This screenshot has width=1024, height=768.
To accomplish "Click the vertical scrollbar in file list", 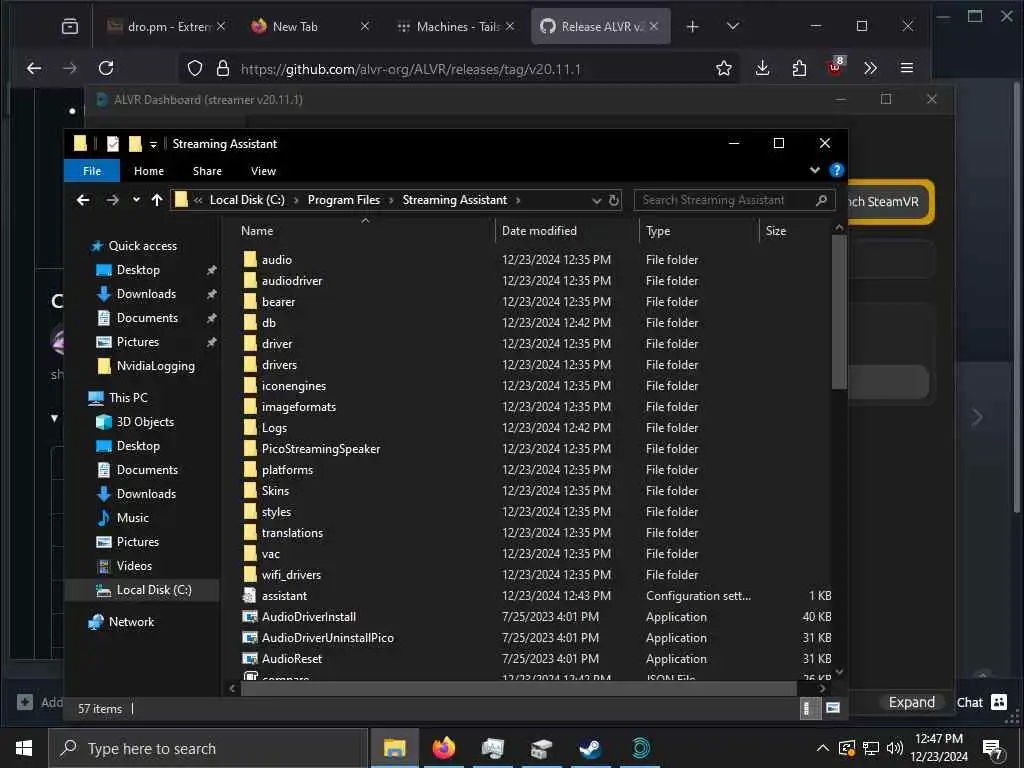I will click(x=839, y=312).
